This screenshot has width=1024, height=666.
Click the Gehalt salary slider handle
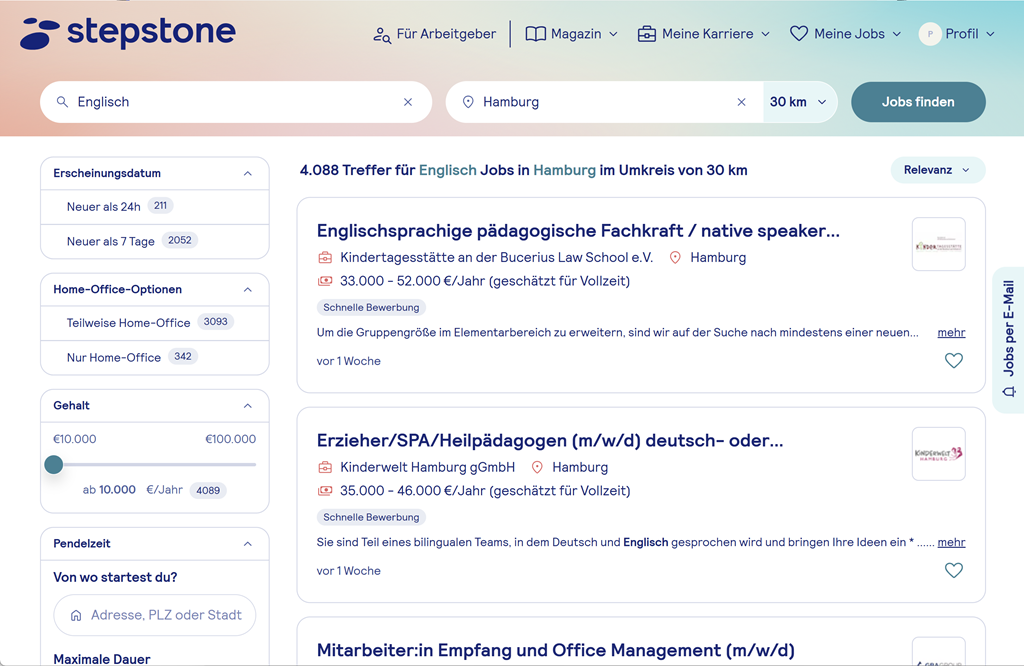pos(54,464)
